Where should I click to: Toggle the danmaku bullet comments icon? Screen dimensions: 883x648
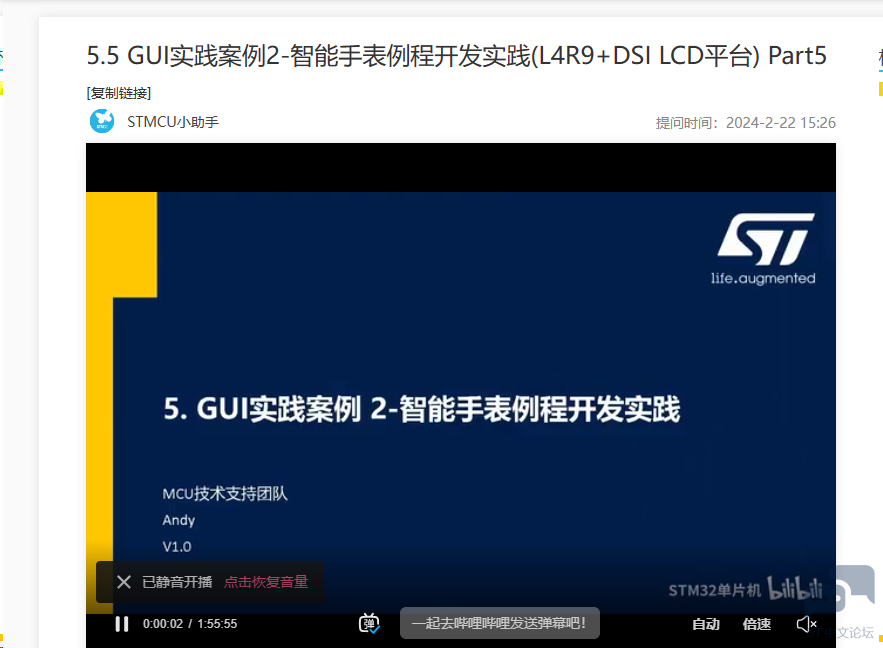(369, 624)
